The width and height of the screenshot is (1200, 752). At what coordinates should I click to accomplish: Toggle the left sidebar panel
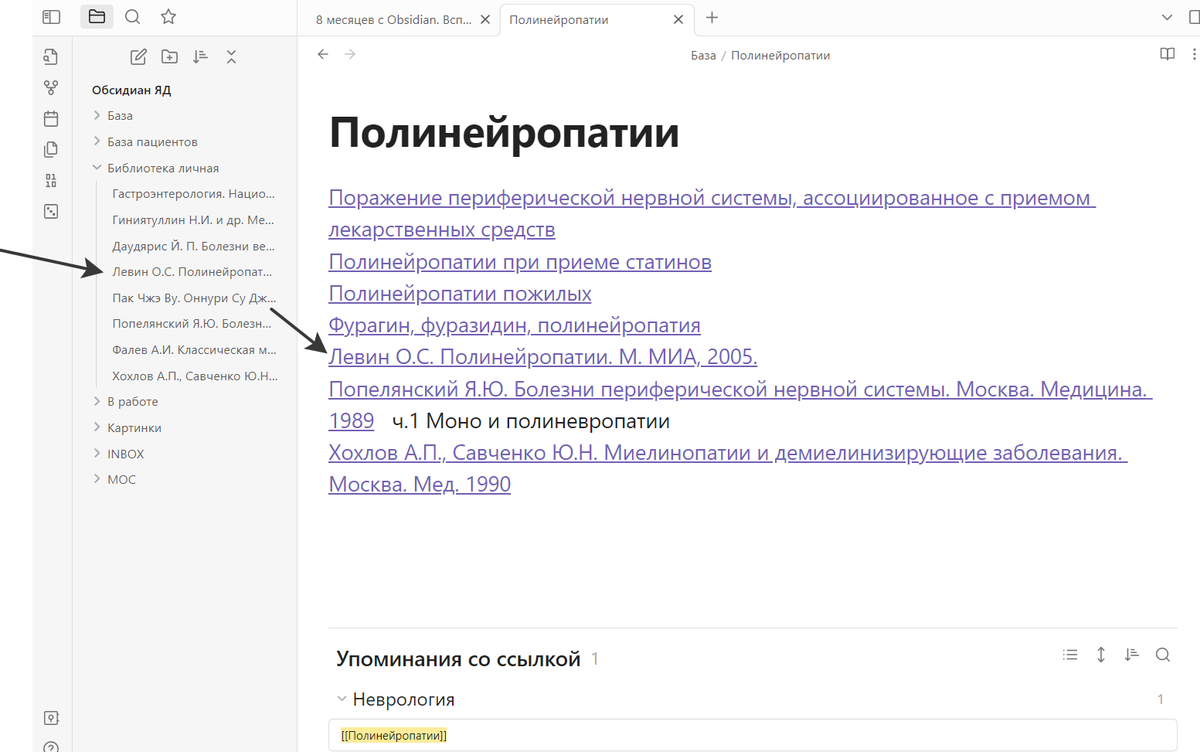pos(52,17)
